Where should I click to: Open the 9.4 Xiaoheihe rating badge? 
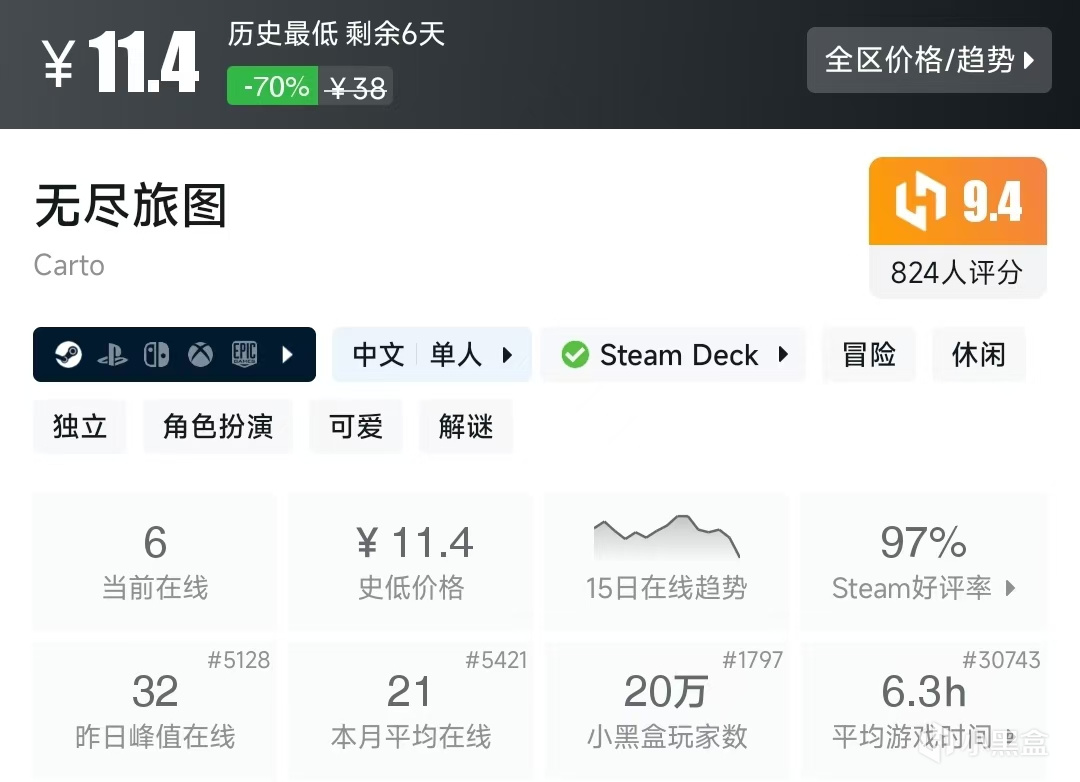tap(957, 200)
